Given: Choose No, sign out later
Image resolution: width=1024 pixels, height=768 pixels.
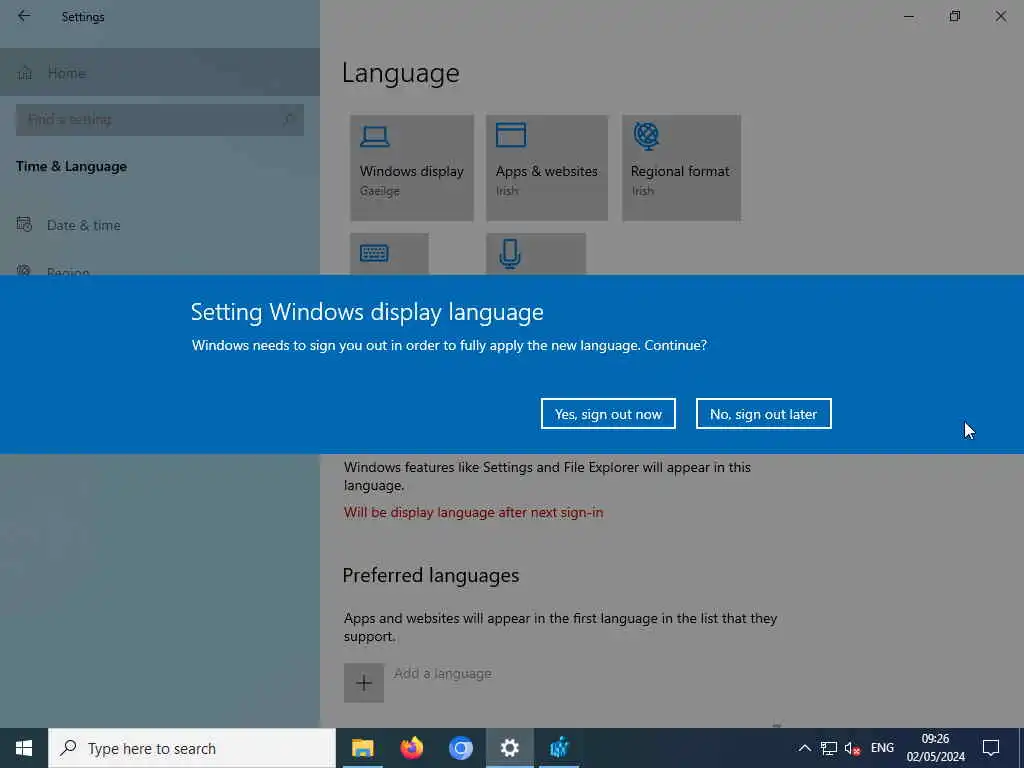Looking at the screenshot, I should point(763,413).
